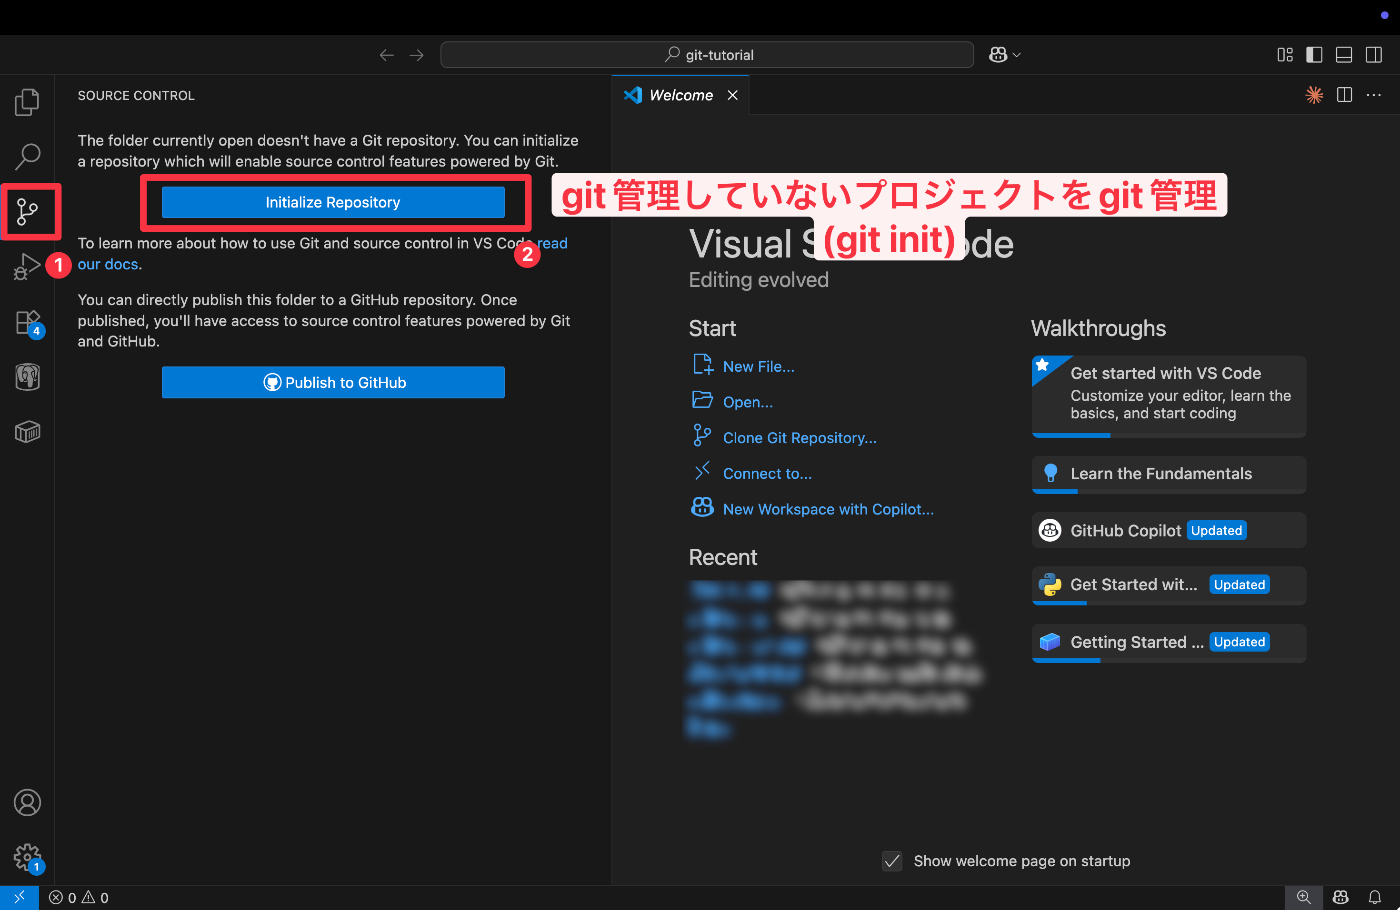Open the Accounts icon in activity bar
Image resolution: width=1400 pixels, height=910 pixels.
27,803
